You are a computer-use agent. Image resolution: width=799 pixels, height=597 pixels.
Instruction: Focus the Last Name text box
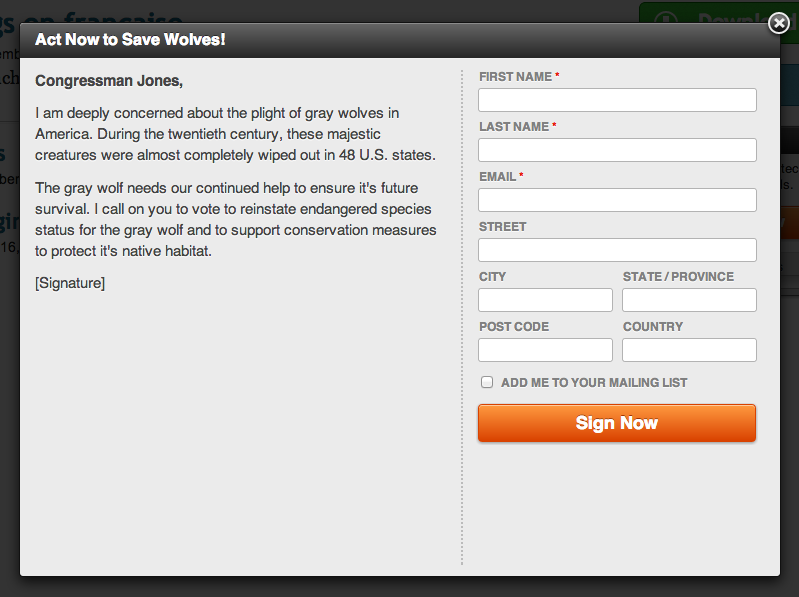coord(617,150)
